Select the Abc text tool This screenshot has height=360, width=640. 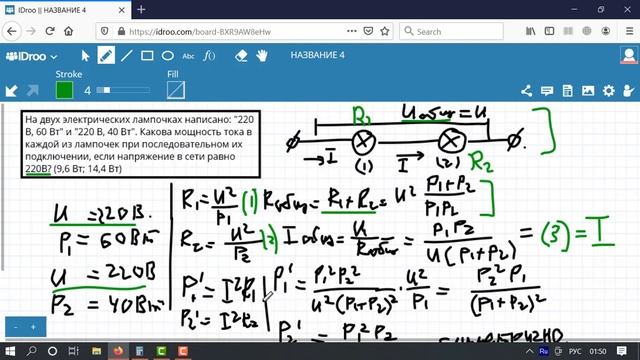coord(188,56)
